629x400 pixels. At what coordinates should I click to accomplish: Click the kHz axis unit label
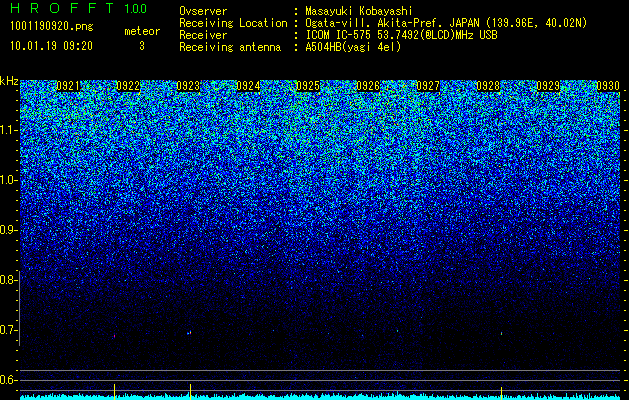pos(9,81)
